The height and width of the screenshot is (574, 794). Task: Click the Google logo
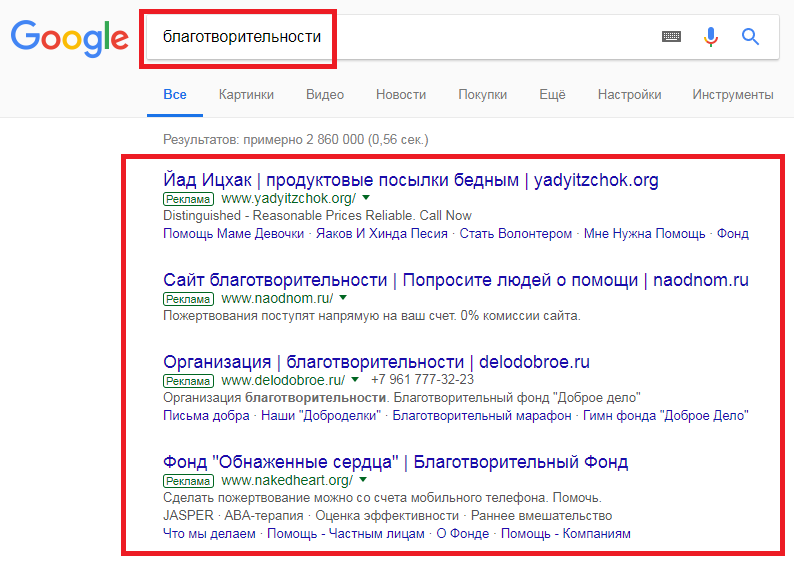tap(70, 37)
